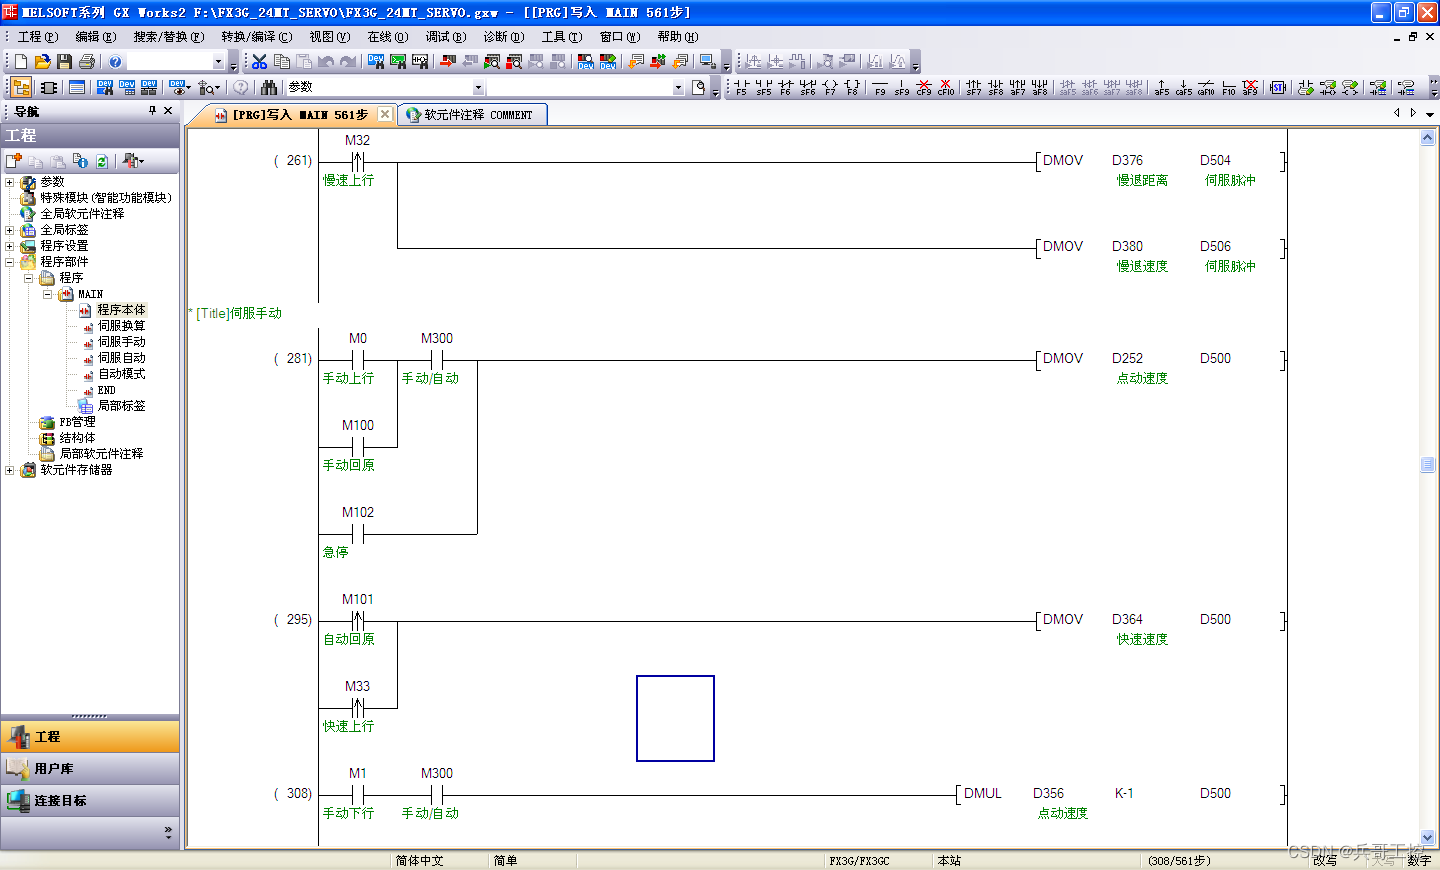
Task: Draw horizontal line with F9 icon
Action: (x=880, y=88)
